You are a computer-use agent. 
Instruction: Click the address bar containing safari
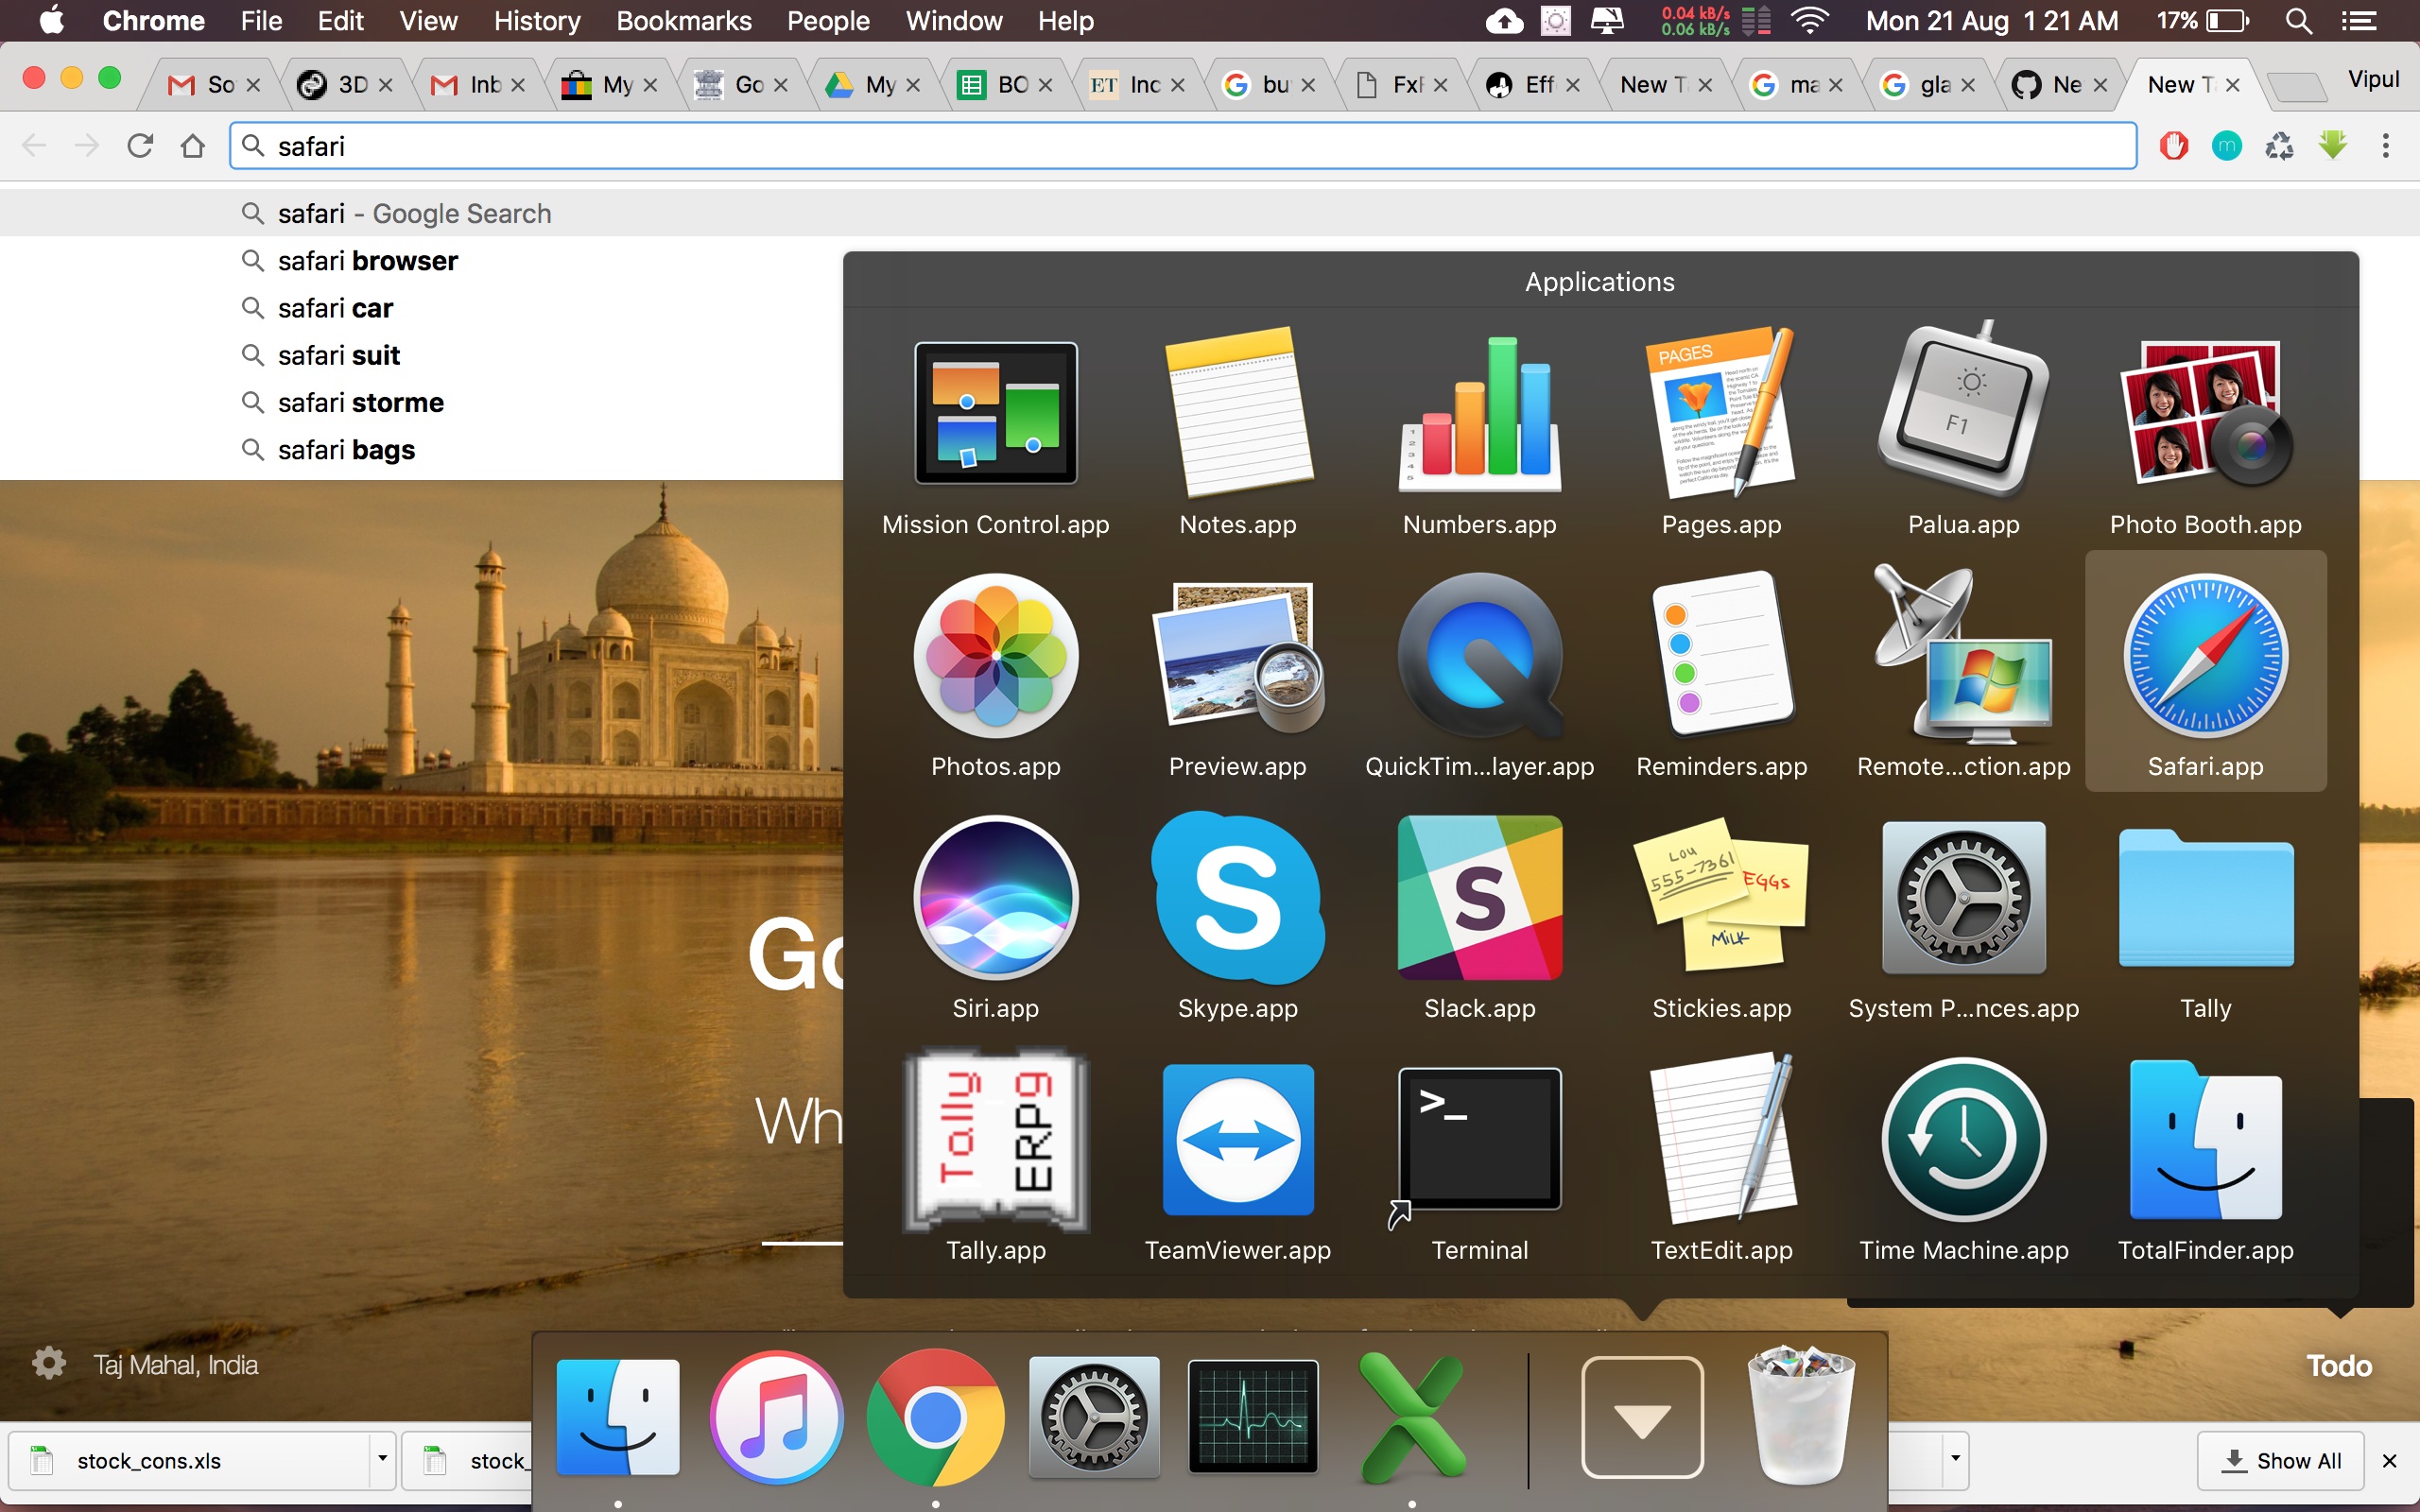pos(1183,146)
